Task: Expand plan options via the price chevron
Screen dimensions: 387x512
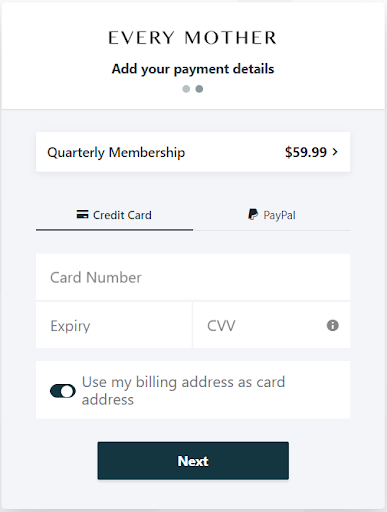Action: point(335,152)
